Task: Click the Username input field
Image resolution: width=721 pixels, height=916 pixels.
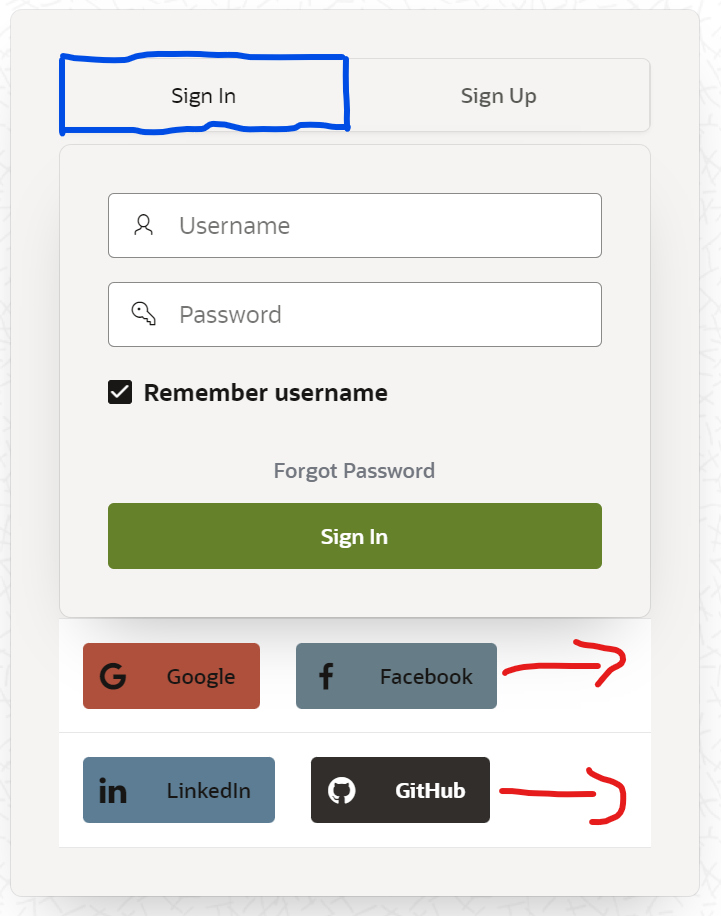Action: 354,225
